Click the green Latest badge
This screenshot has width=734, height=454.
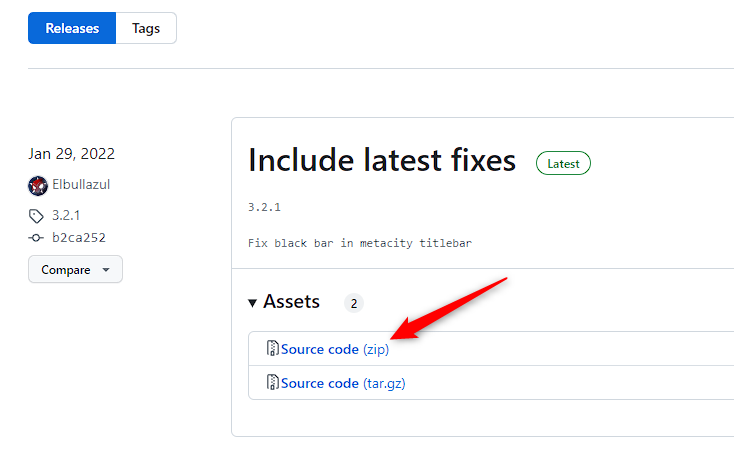point(563,163)
